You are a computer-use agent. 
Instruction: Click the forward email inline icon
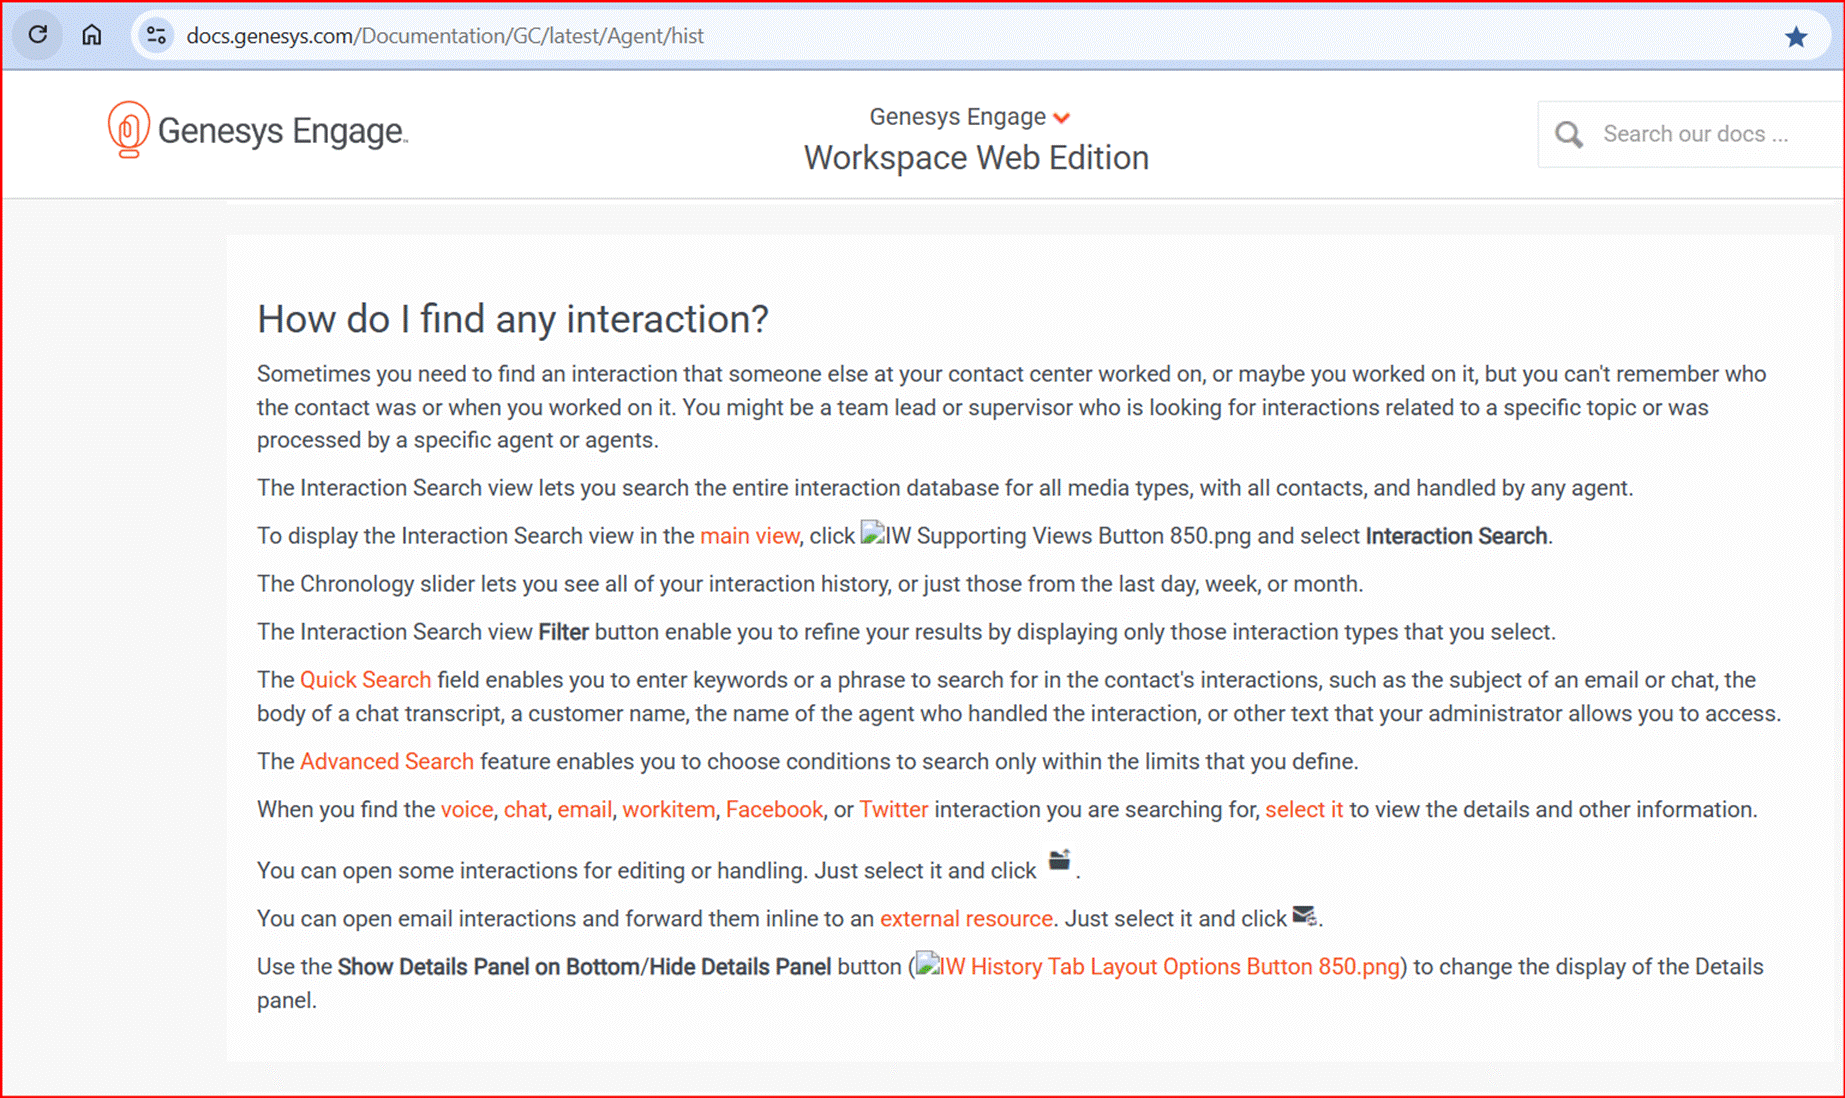coord(1305,915)
